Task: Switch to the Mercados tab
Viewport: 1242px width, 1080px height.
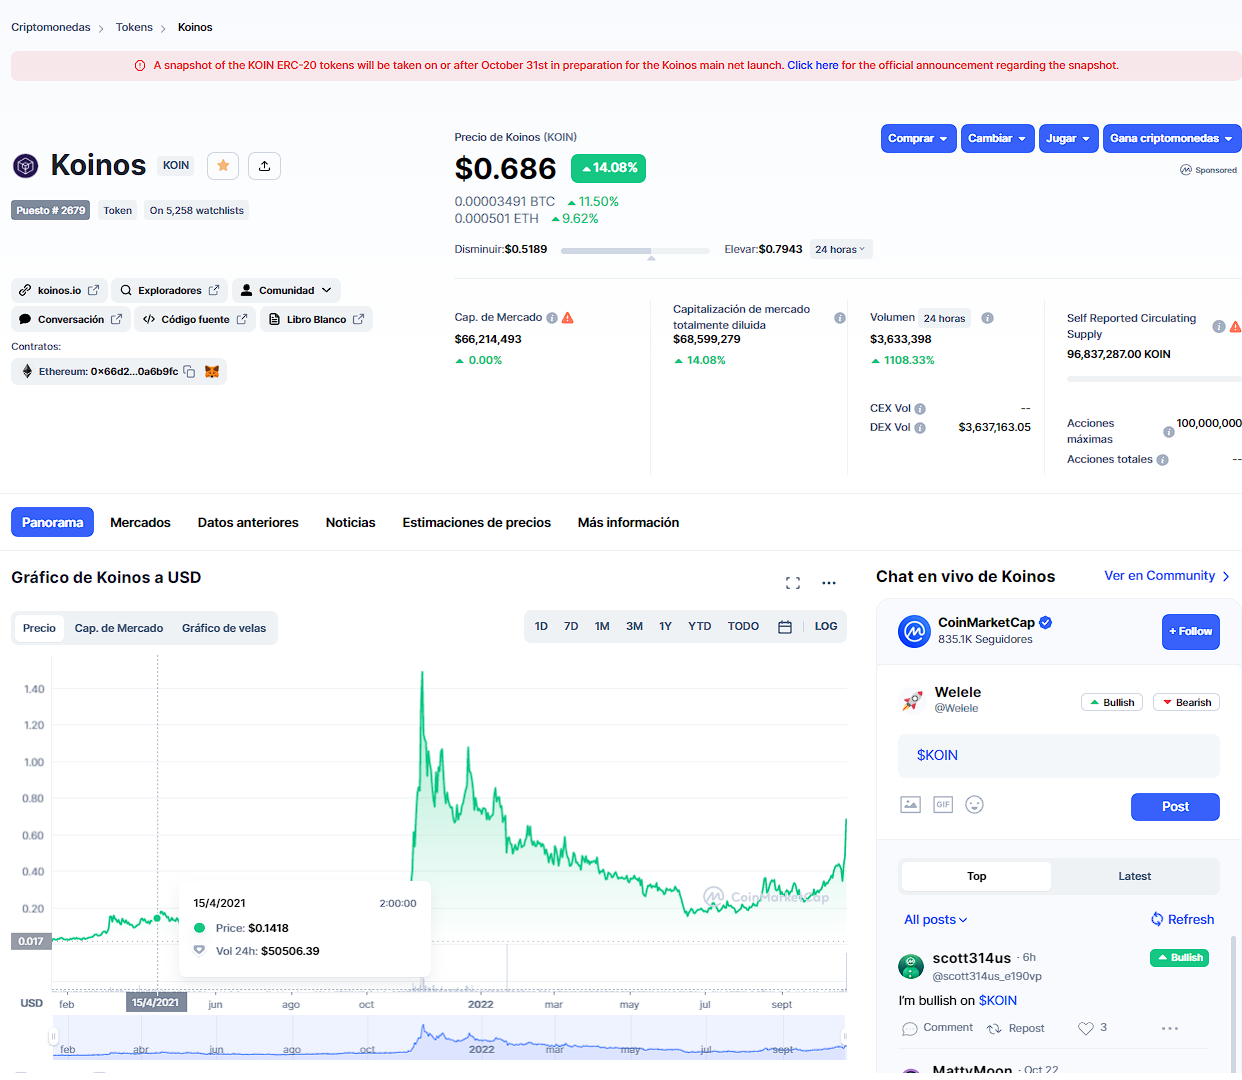Action: [140, 523]
